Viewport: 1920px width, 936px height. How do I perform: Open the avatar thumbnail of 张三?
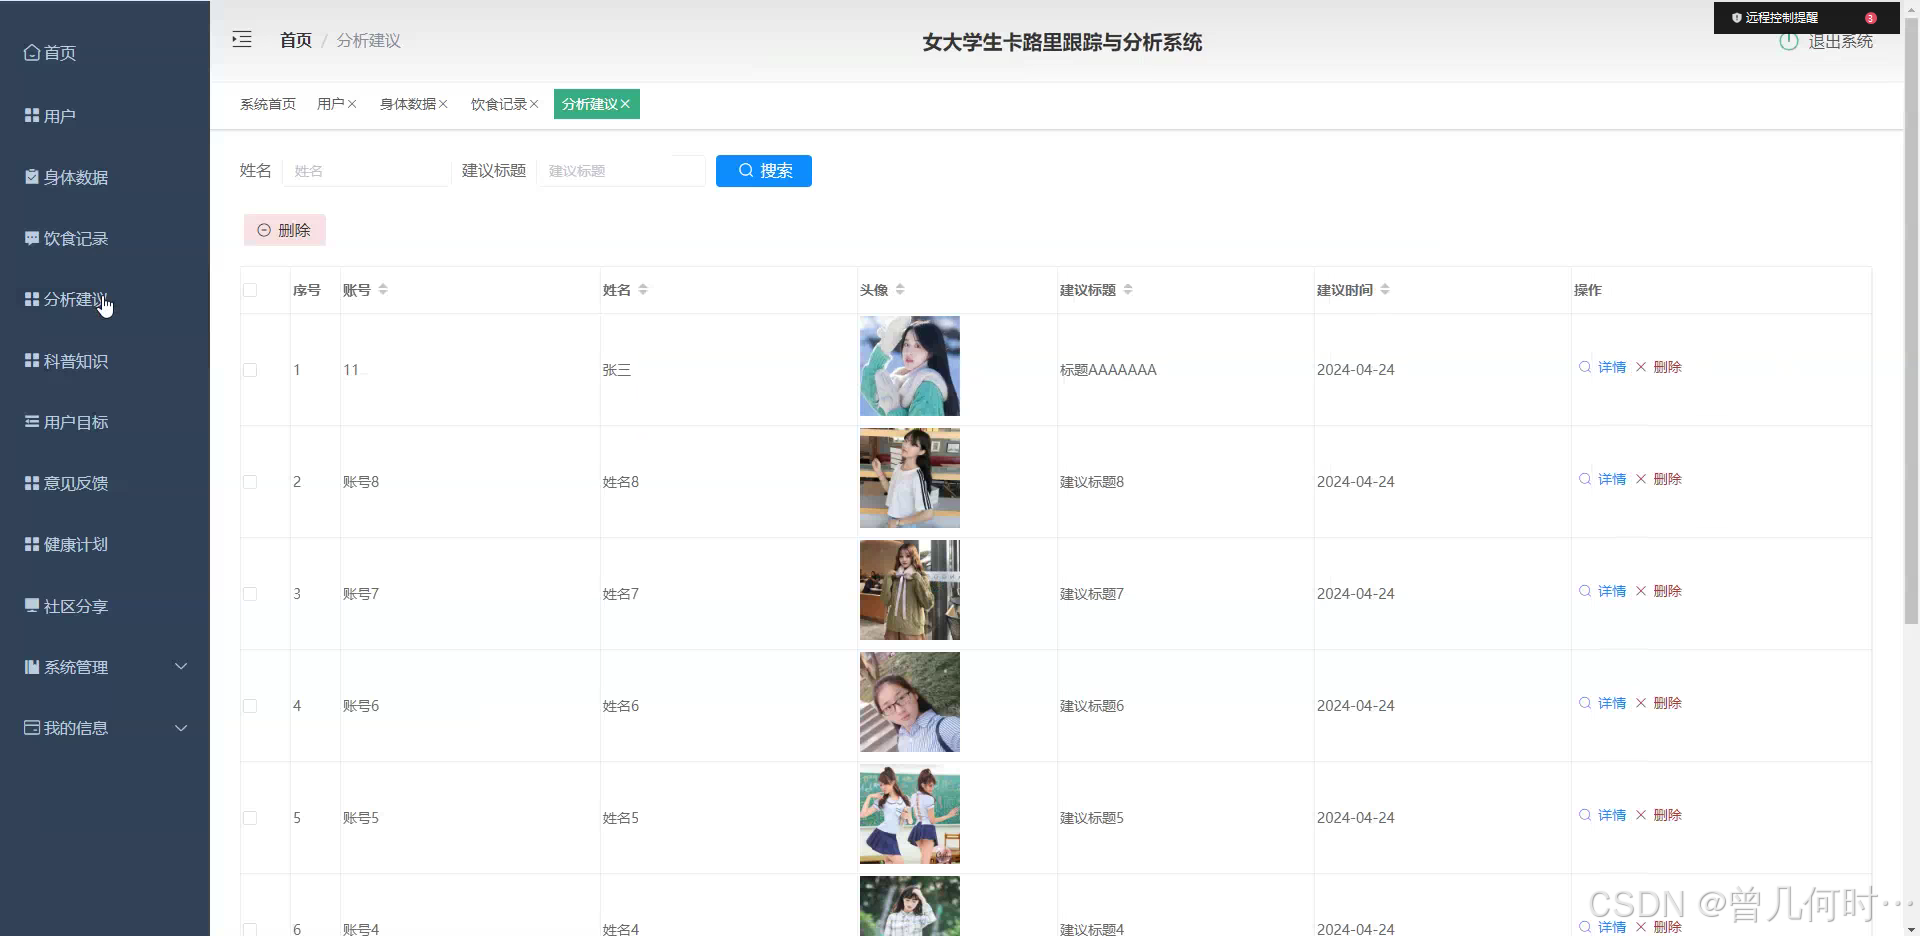pos(910,366)
